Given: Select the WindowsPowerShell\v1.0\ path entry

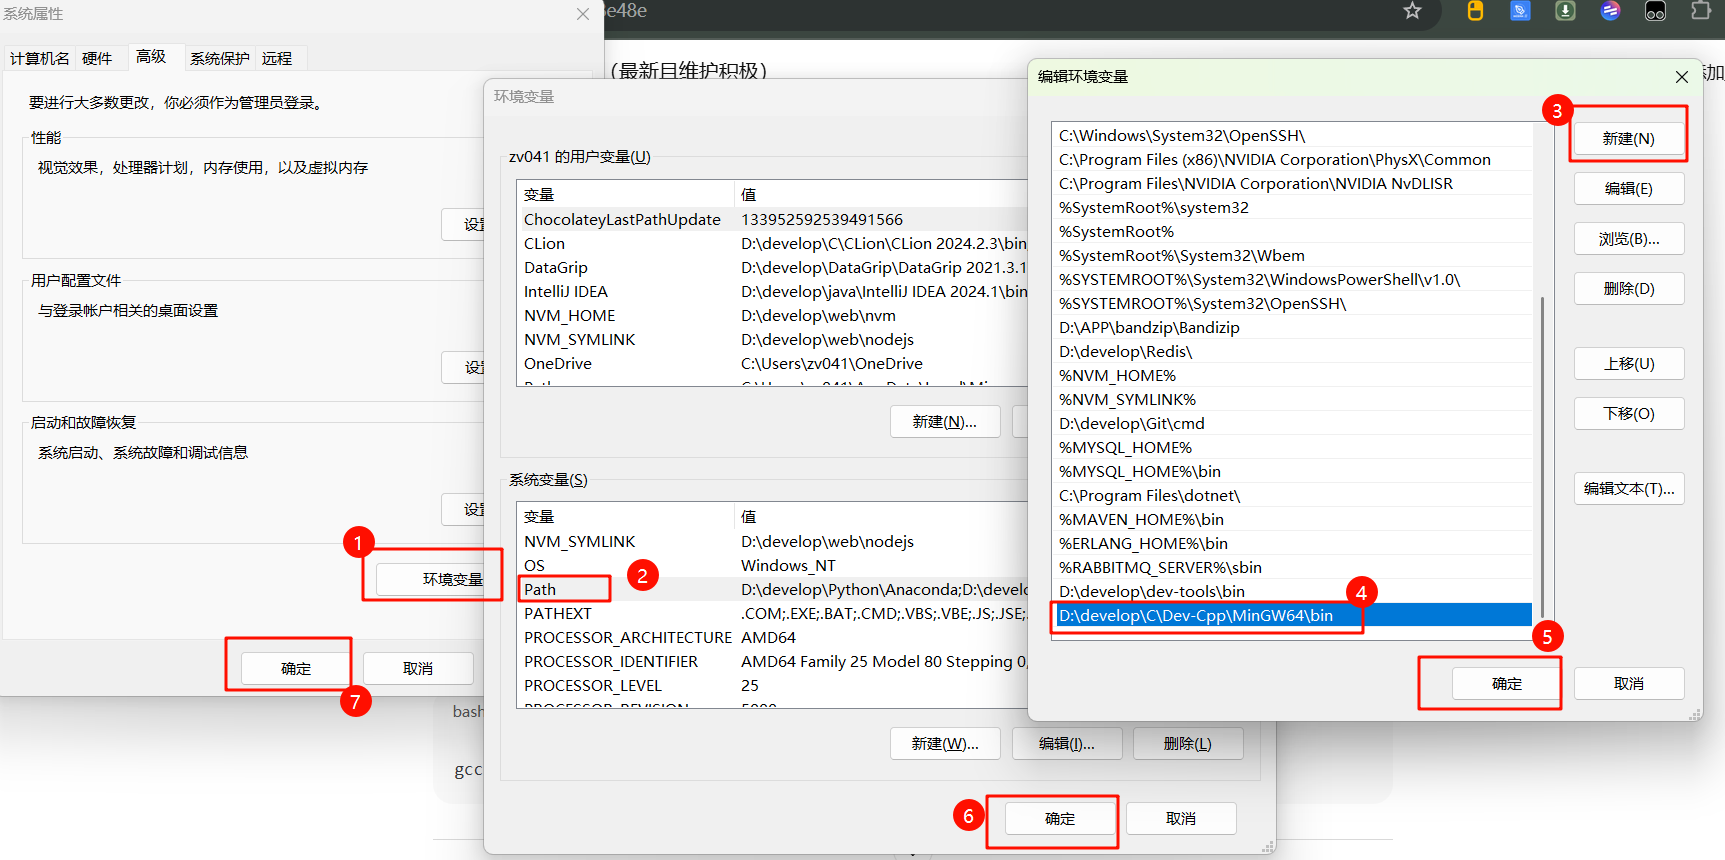Looking at the screenshot, I should [x=1292, y=280].
